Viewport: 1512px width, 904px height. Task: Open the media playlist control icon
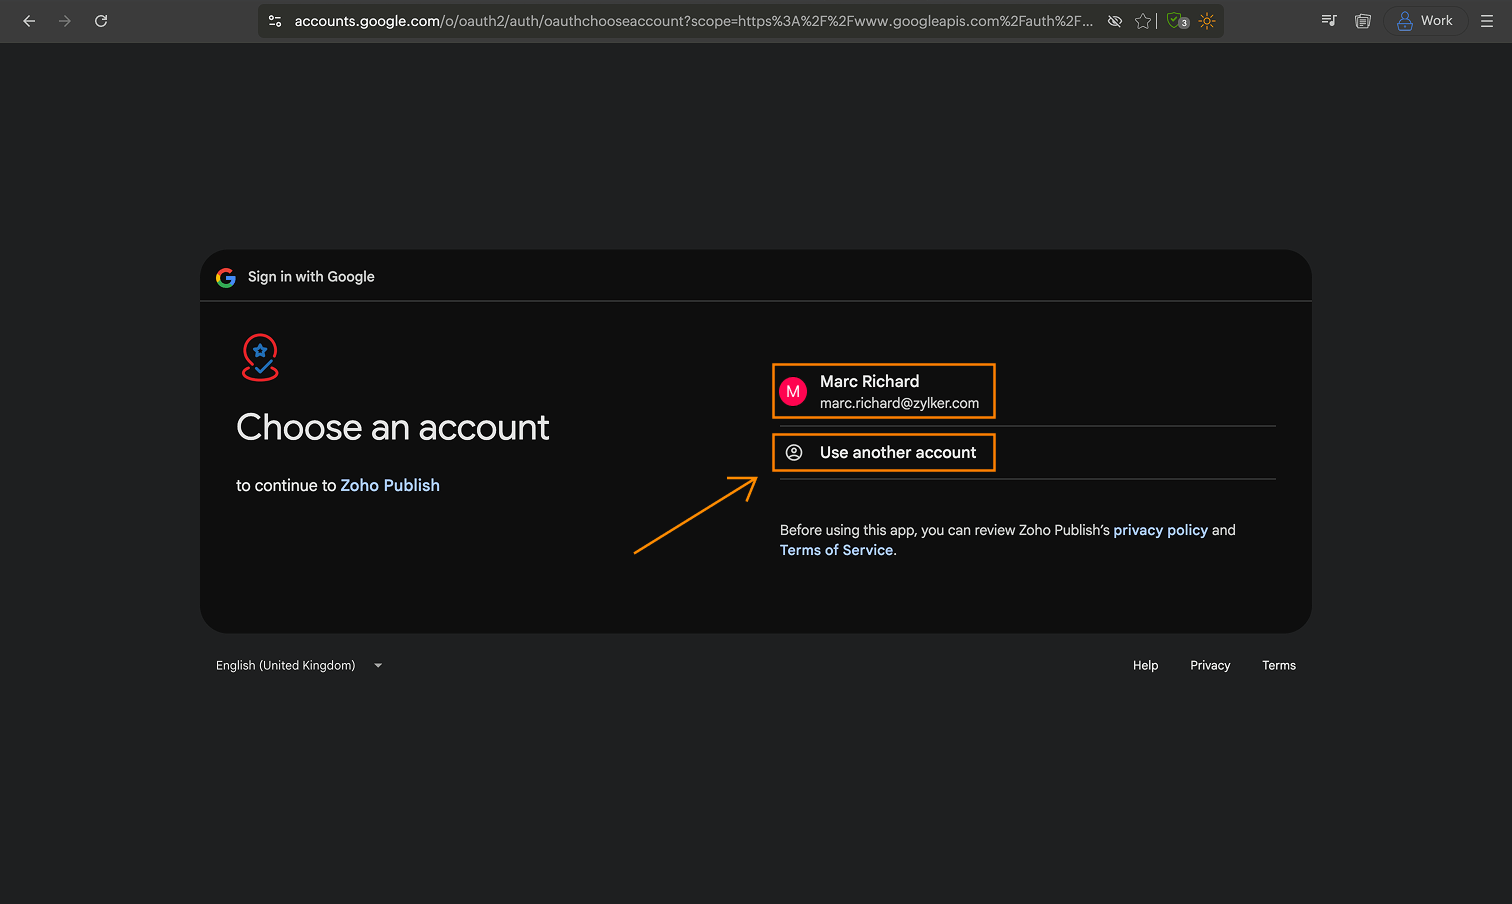(1329, 21)
